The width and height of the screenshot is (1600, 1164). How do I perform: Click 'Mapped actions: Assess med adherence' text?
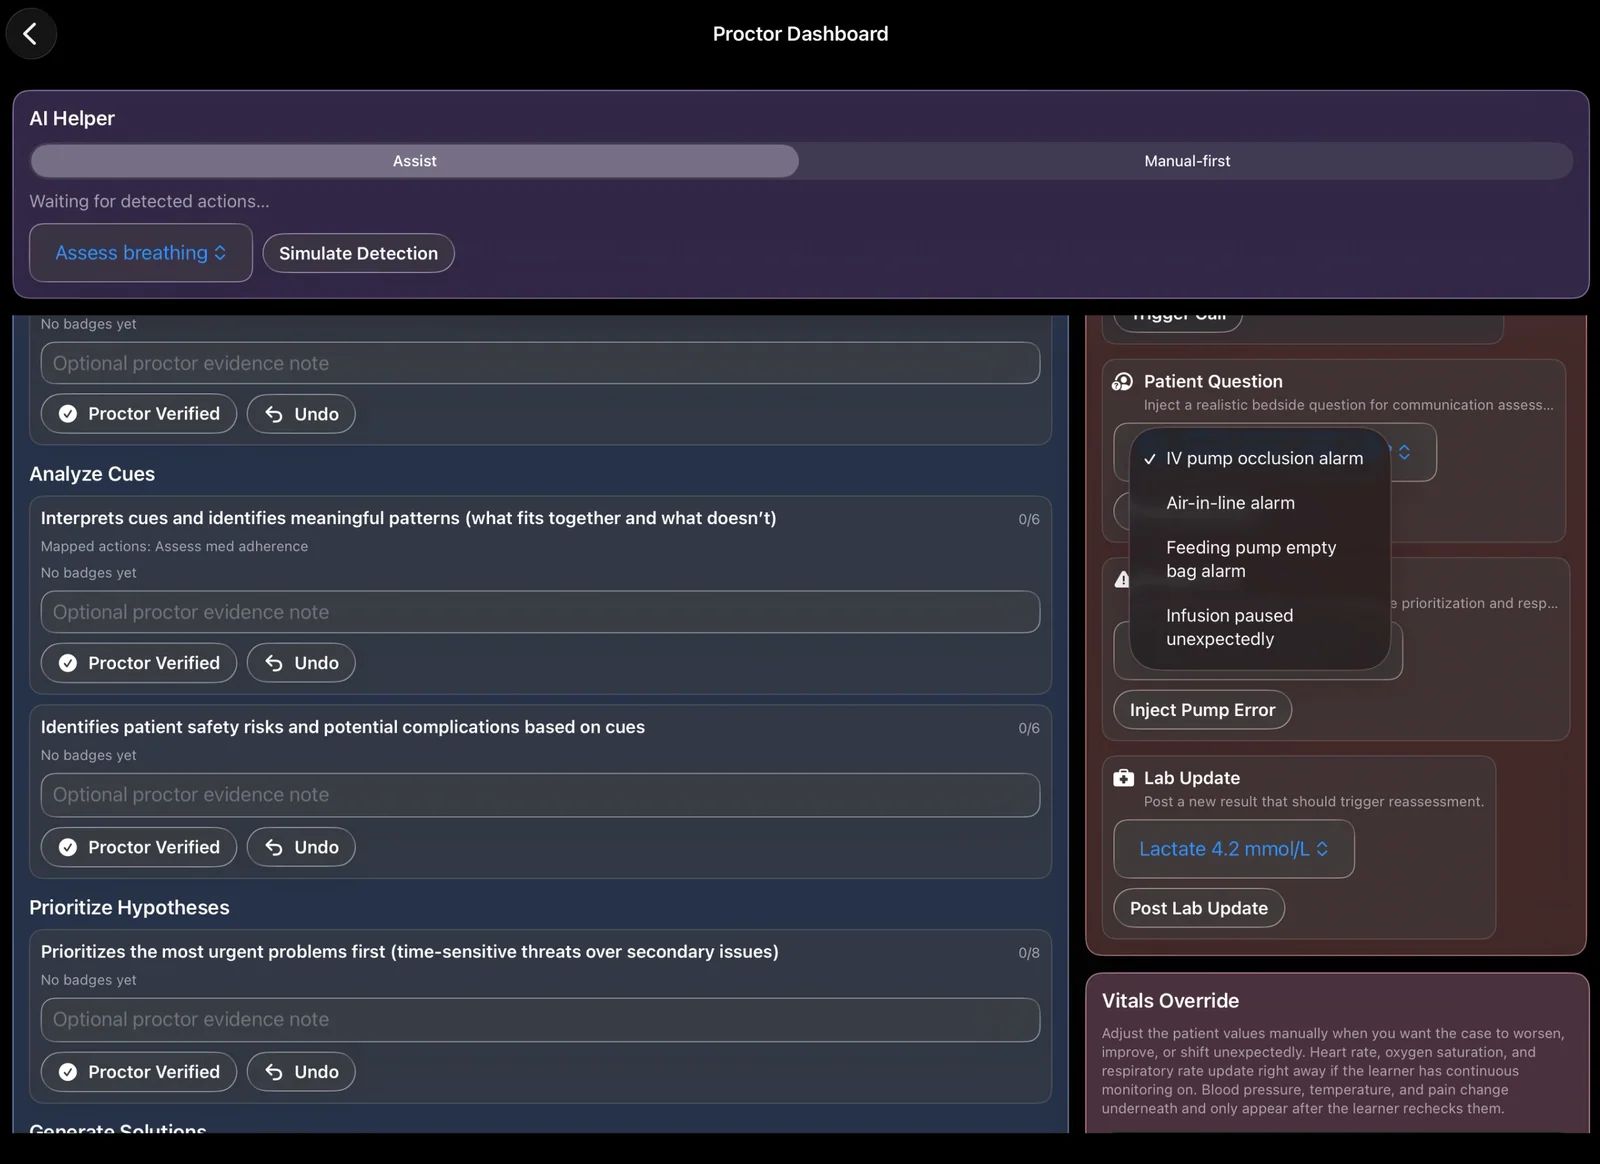174,546
